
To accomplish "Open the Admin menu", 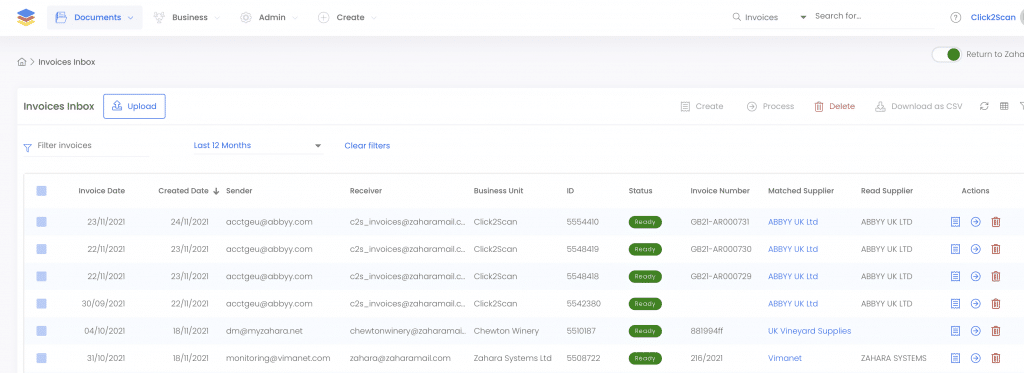I will click(268, 18).
